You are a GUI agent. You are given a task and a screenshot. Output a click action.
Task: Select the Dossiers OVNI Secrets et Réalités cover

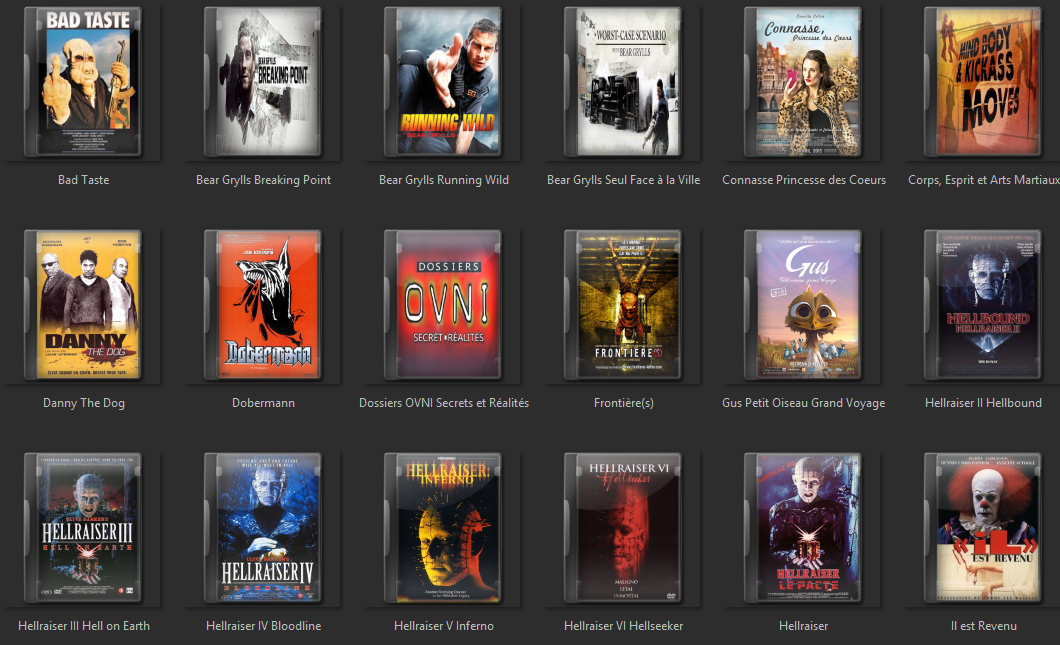(443, 305)
